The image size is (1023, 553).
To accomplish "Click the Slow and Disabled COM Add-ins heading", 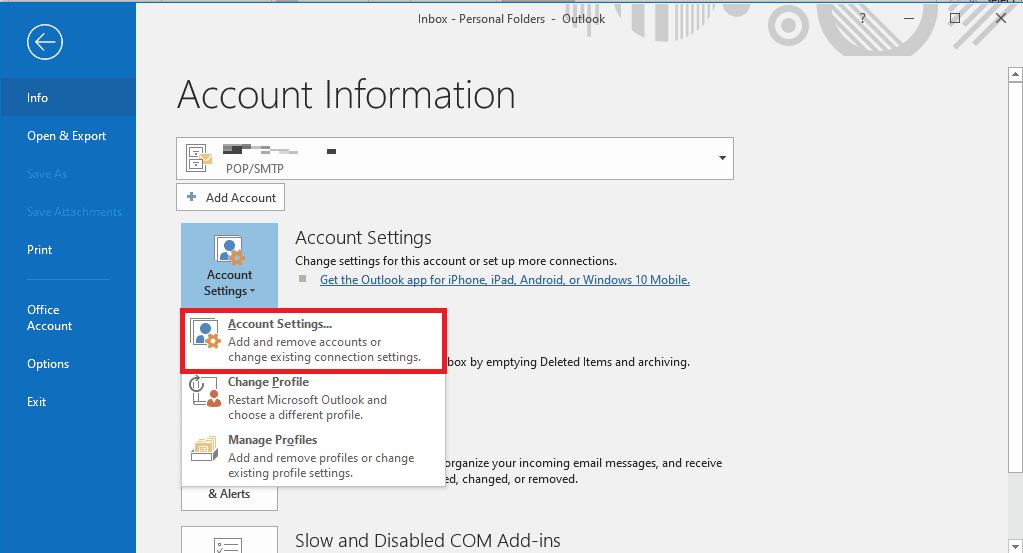I will (427, 541).
